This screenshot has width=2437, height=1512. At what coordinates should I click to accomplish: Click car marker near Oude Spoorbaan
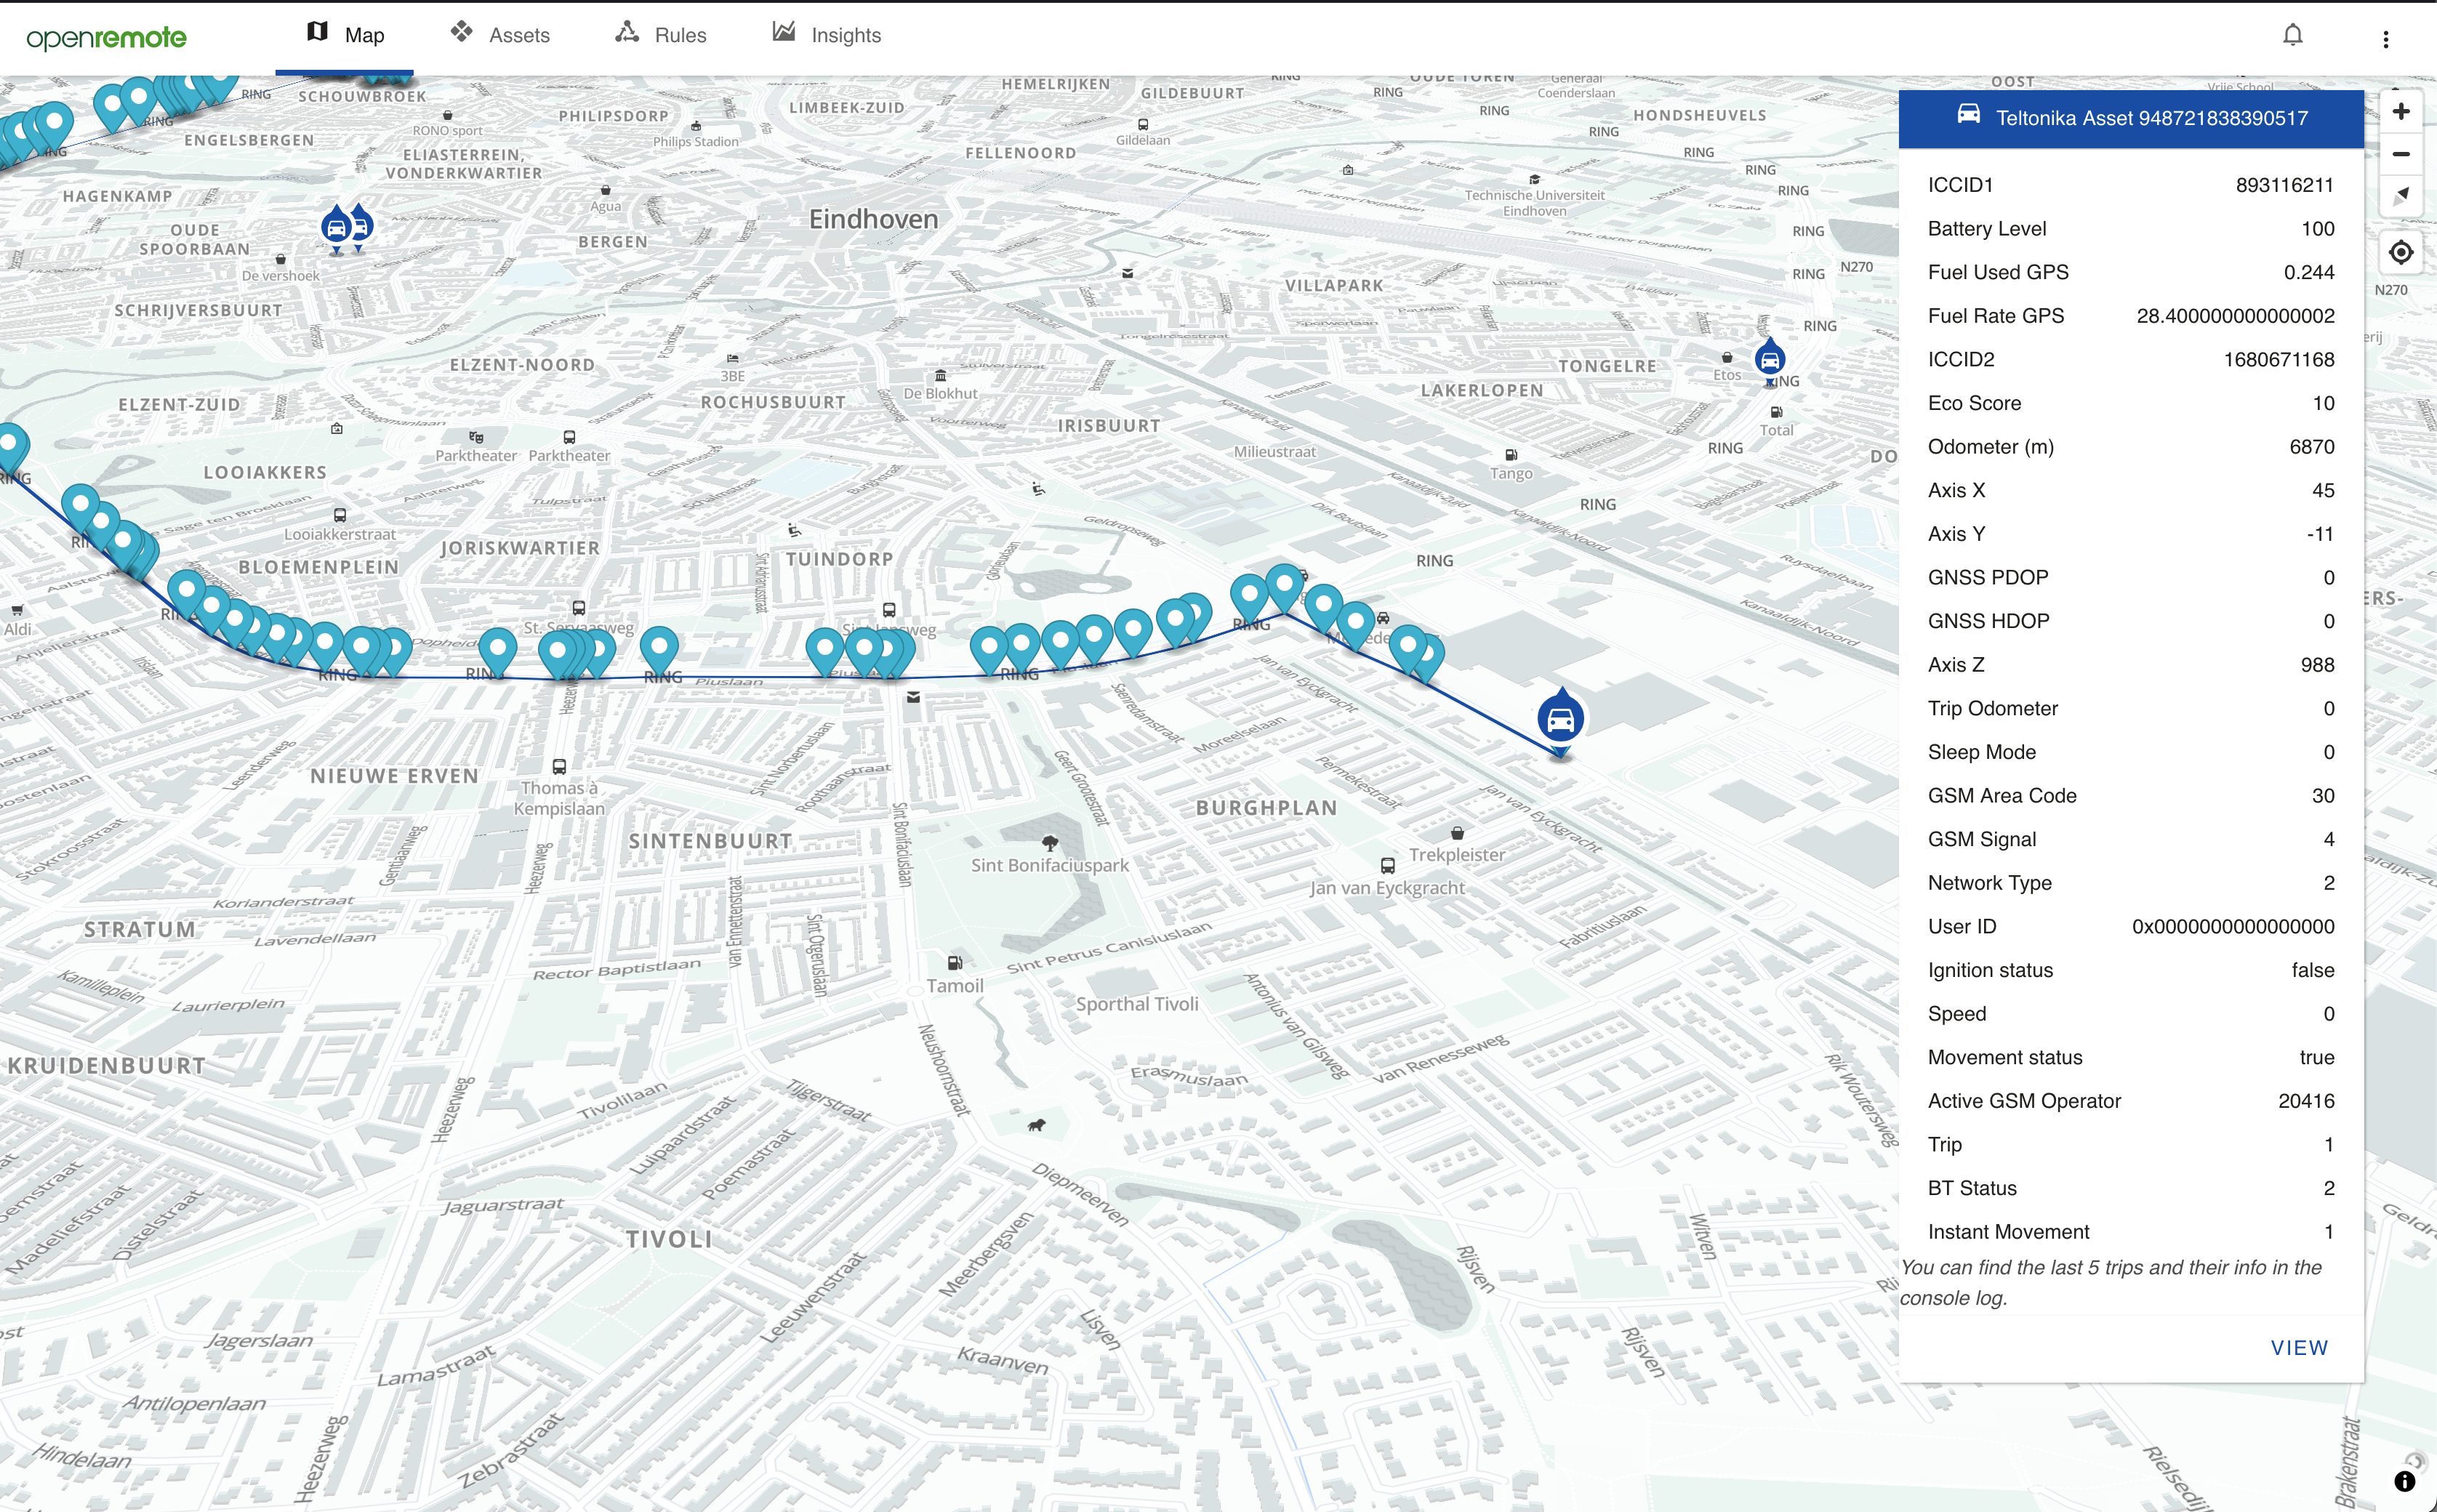(x=337, y=228)
